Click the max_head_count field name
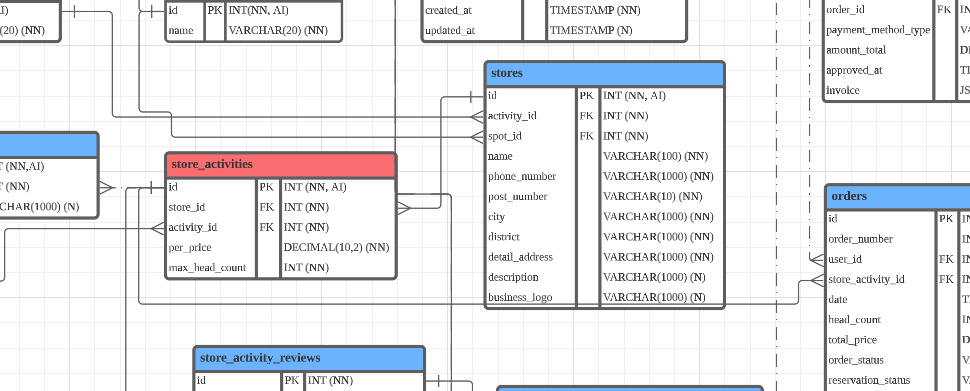 (x=207, y=268)
